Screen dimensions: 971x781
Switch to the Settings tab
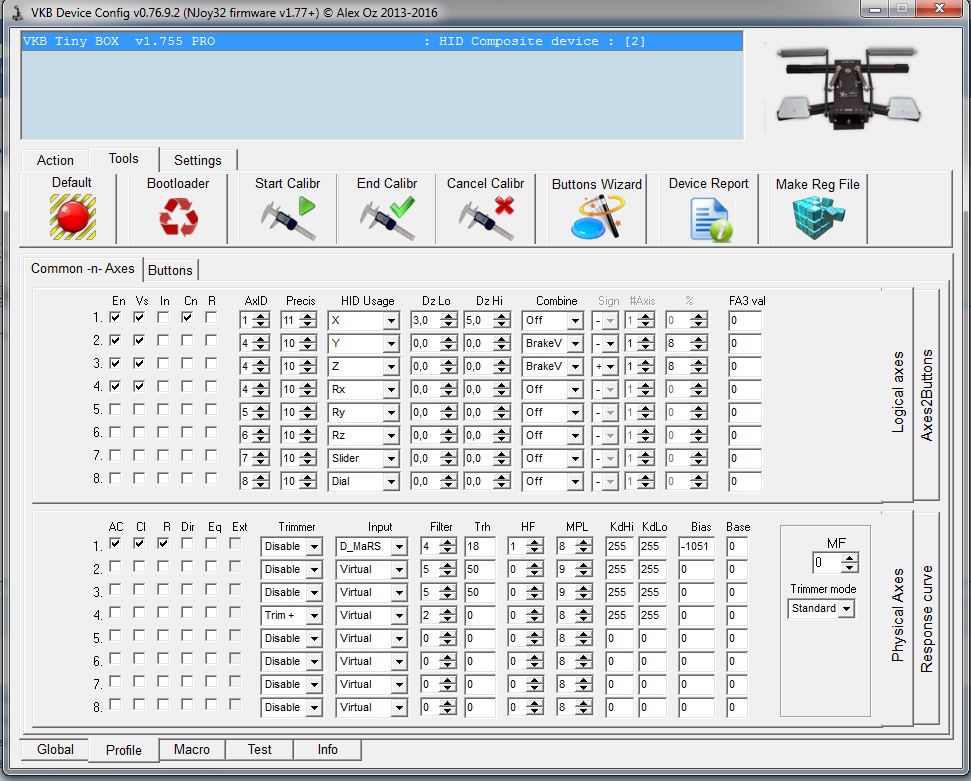pyautogui.click(x=198, y=160)
